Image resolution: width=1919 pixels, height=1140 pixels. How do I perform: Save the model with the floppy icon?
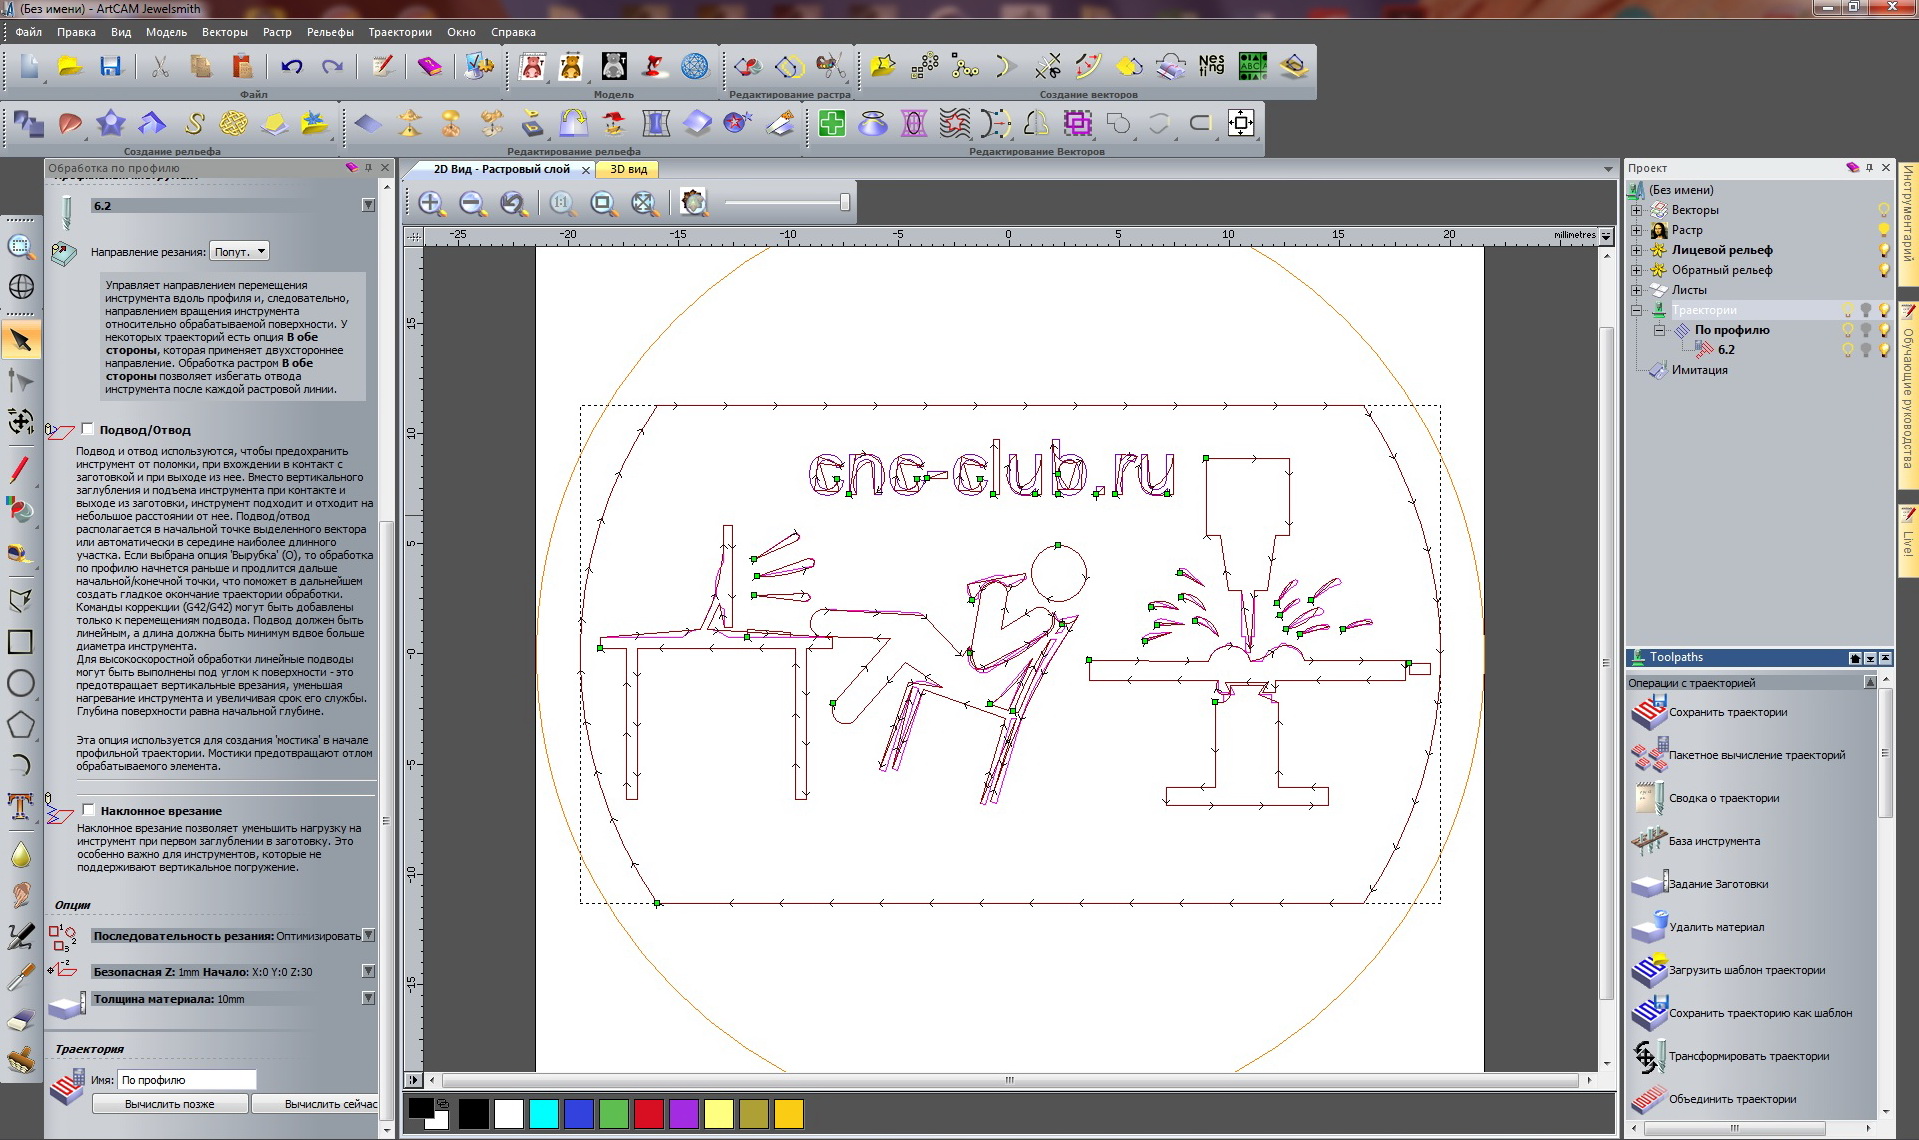point(110,67)
